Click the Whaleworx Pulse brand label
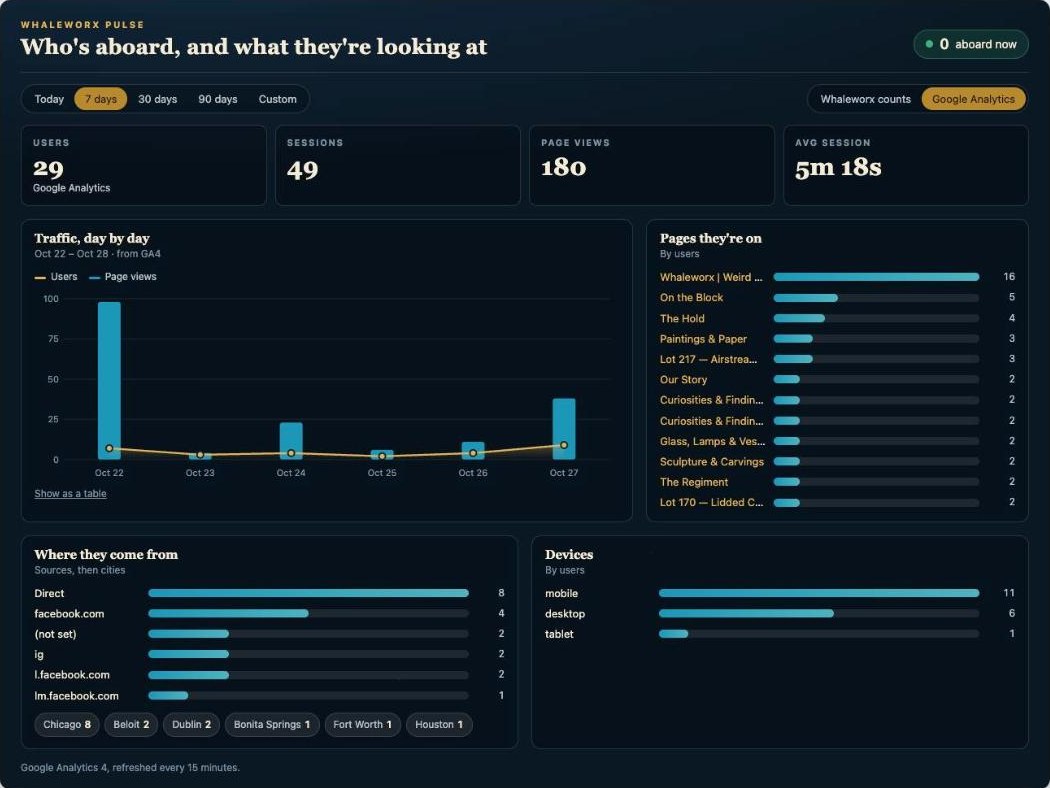 (x=82, y=25)
